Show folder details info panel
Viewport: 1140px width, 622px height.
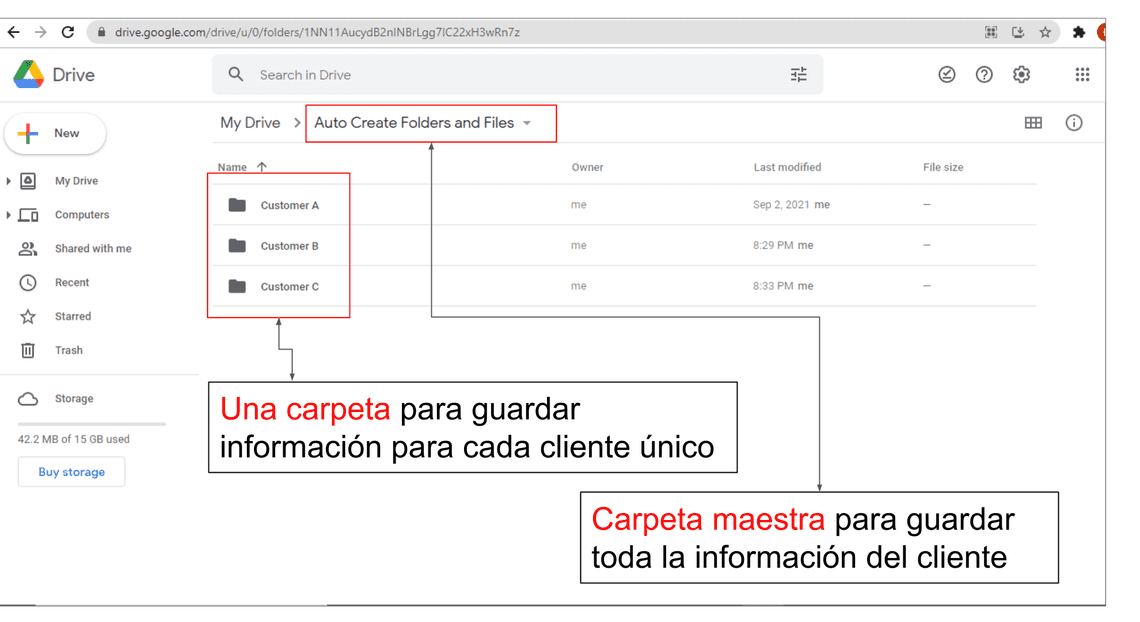click(1074, 123)
